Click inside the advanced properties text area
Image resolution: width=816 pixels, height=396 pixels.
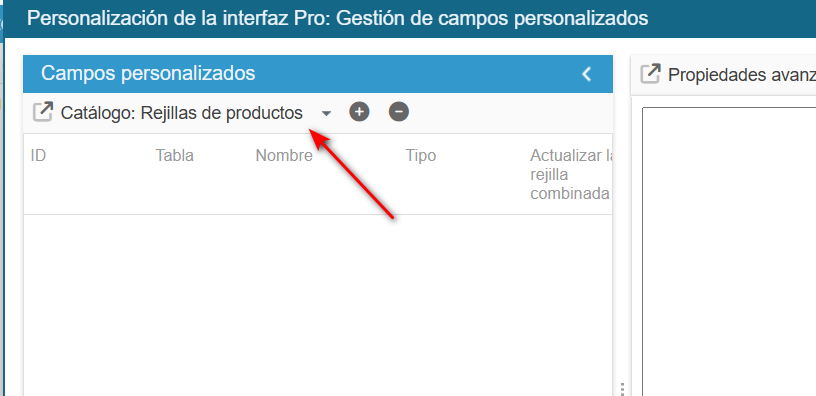[729, 252]
